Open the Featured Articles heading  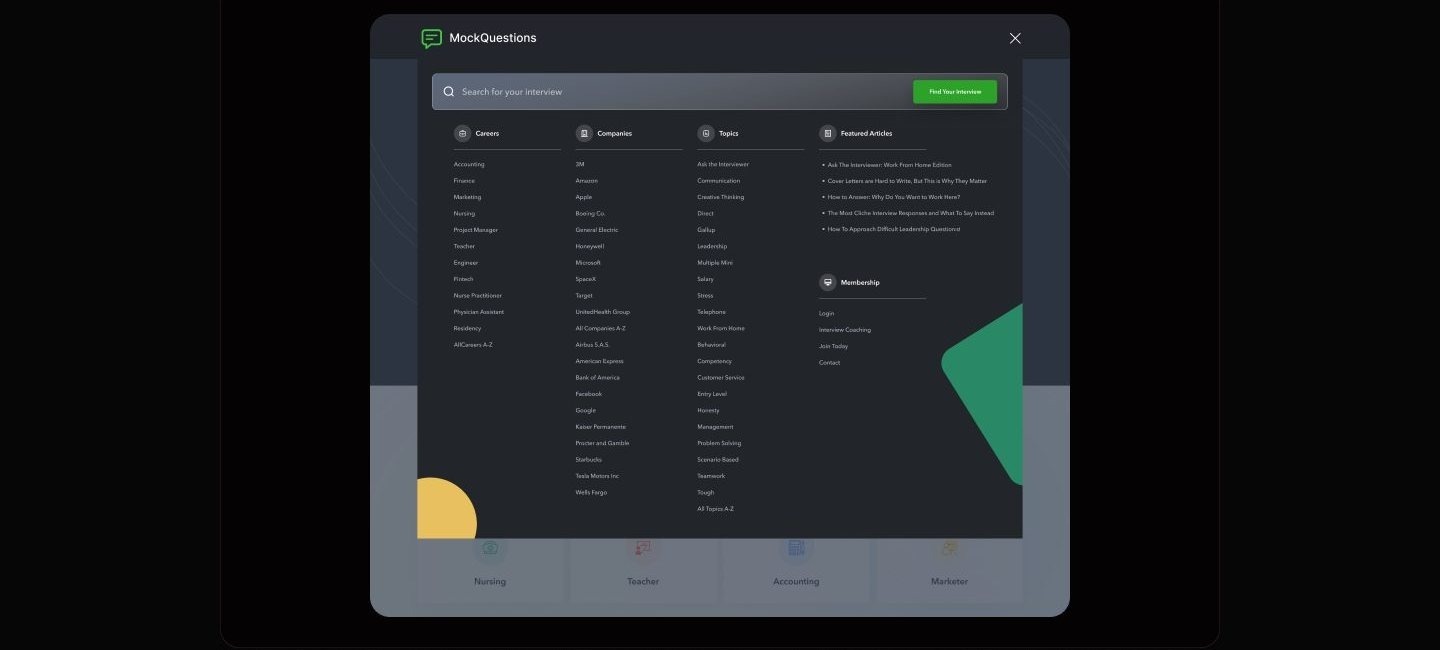866,133
